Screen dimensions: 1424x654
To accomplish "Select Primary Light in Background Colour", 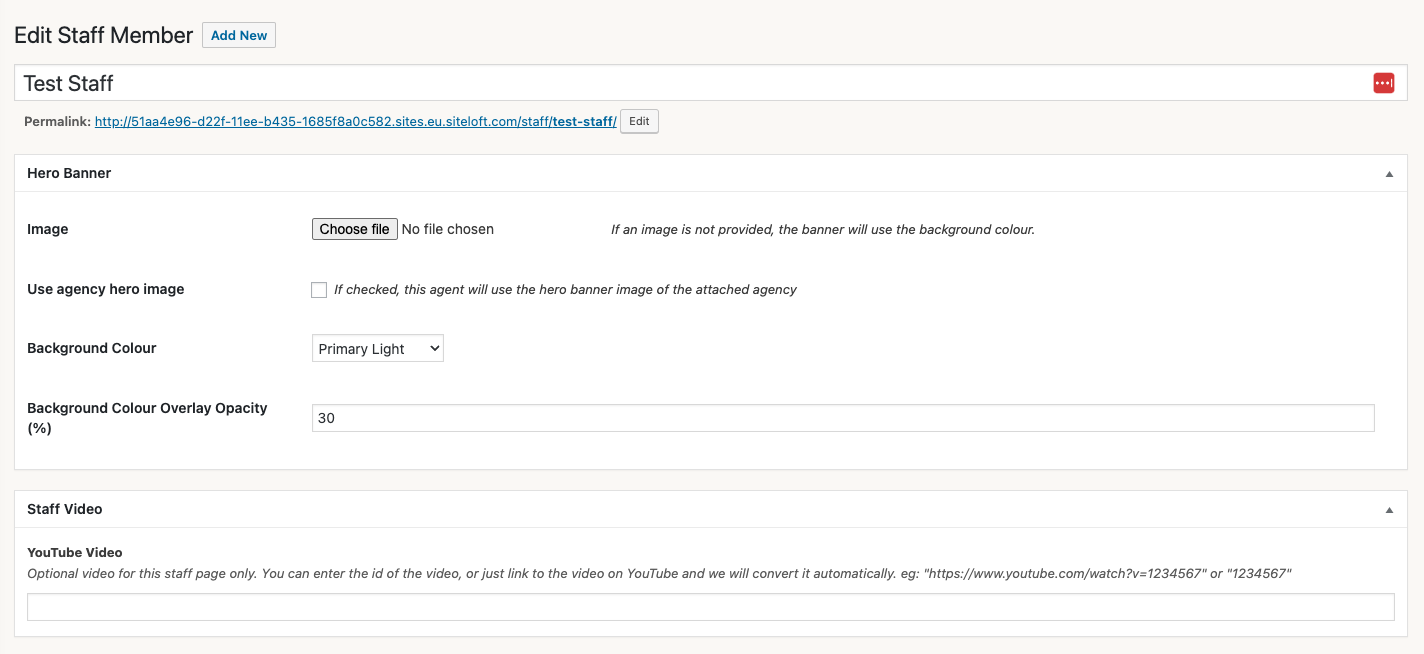I will tap(377, 348).
